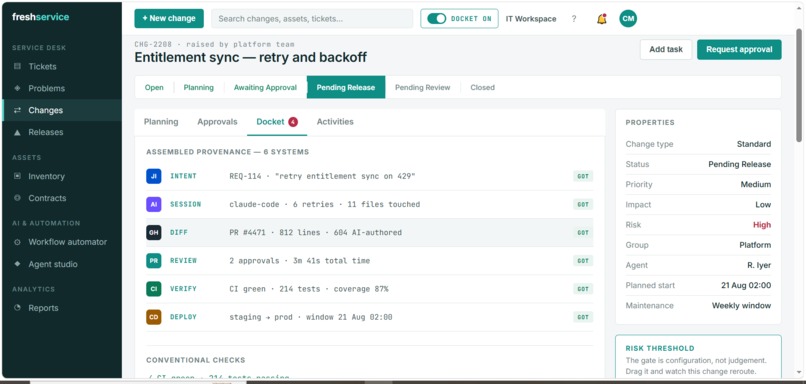This screenshot has width=806, height=384.
Task: Click the page vertical scrollbar
Action: coord(798,85)
